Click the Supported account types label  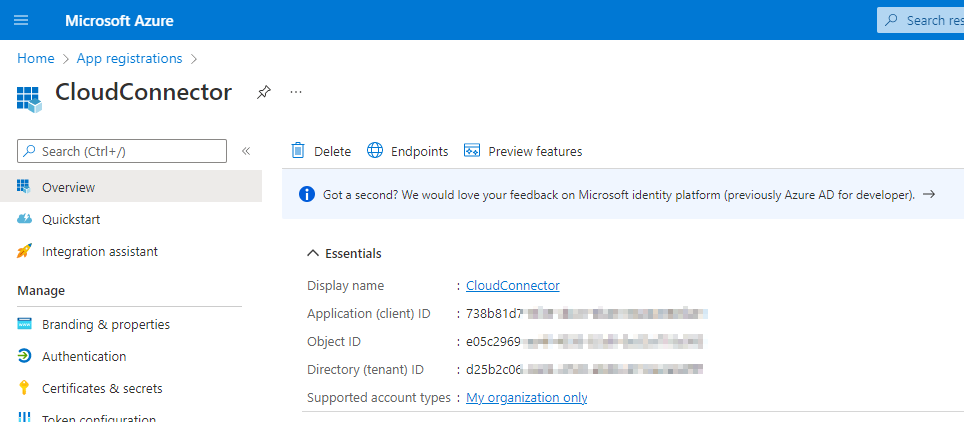(379, 397)
